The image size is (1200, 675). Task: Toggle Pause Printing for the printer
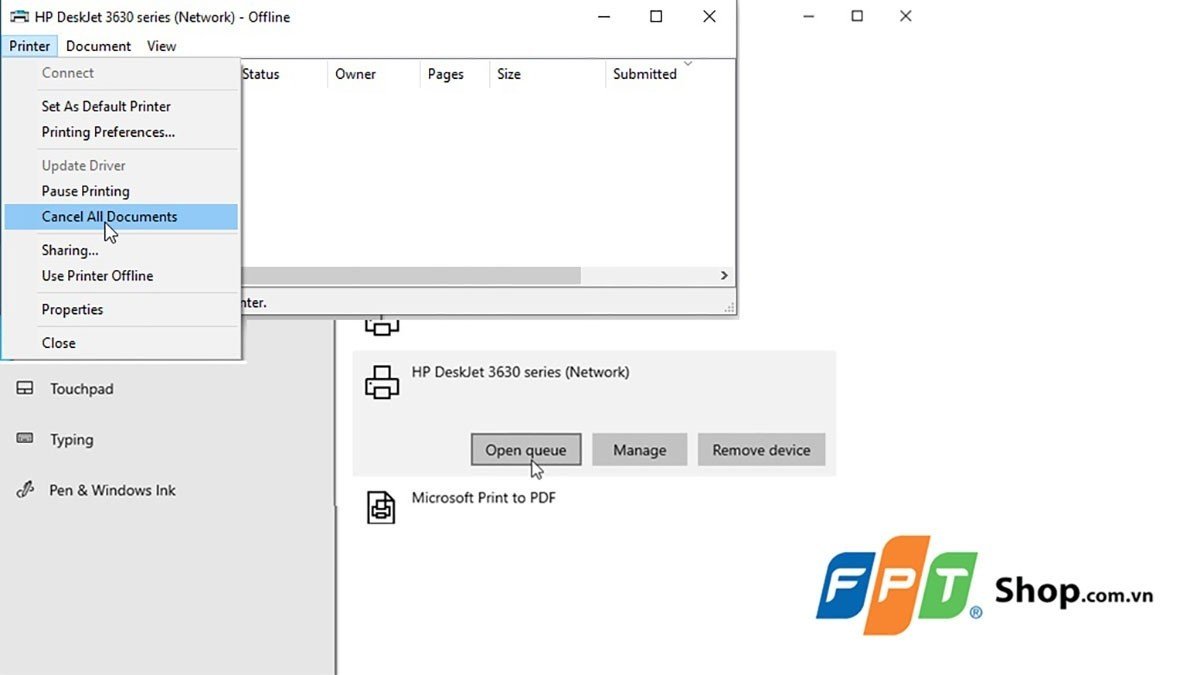click(x=85, y=191)
